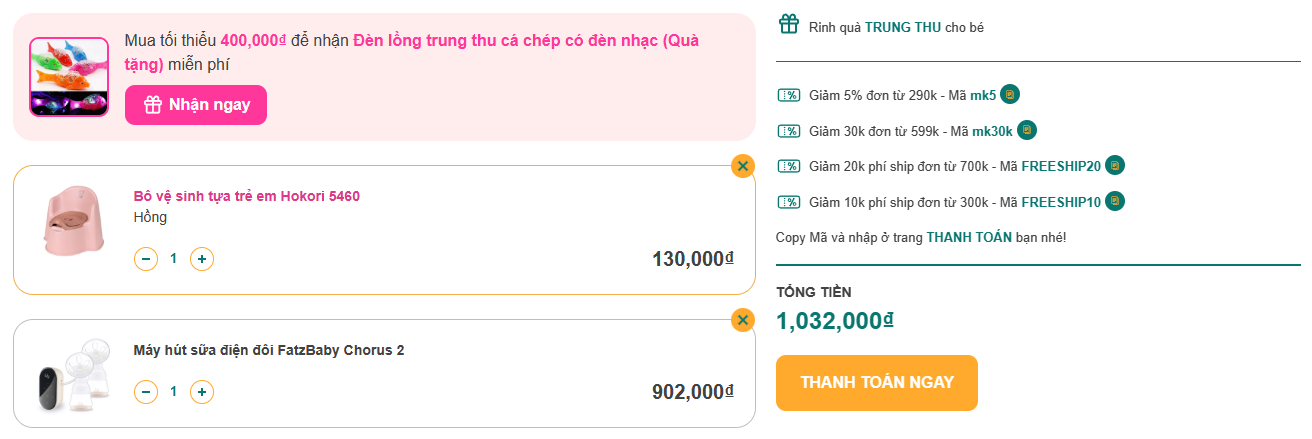
Task: Remove Hokori 5460 potty from cart
Action: (x=742, y=166)
